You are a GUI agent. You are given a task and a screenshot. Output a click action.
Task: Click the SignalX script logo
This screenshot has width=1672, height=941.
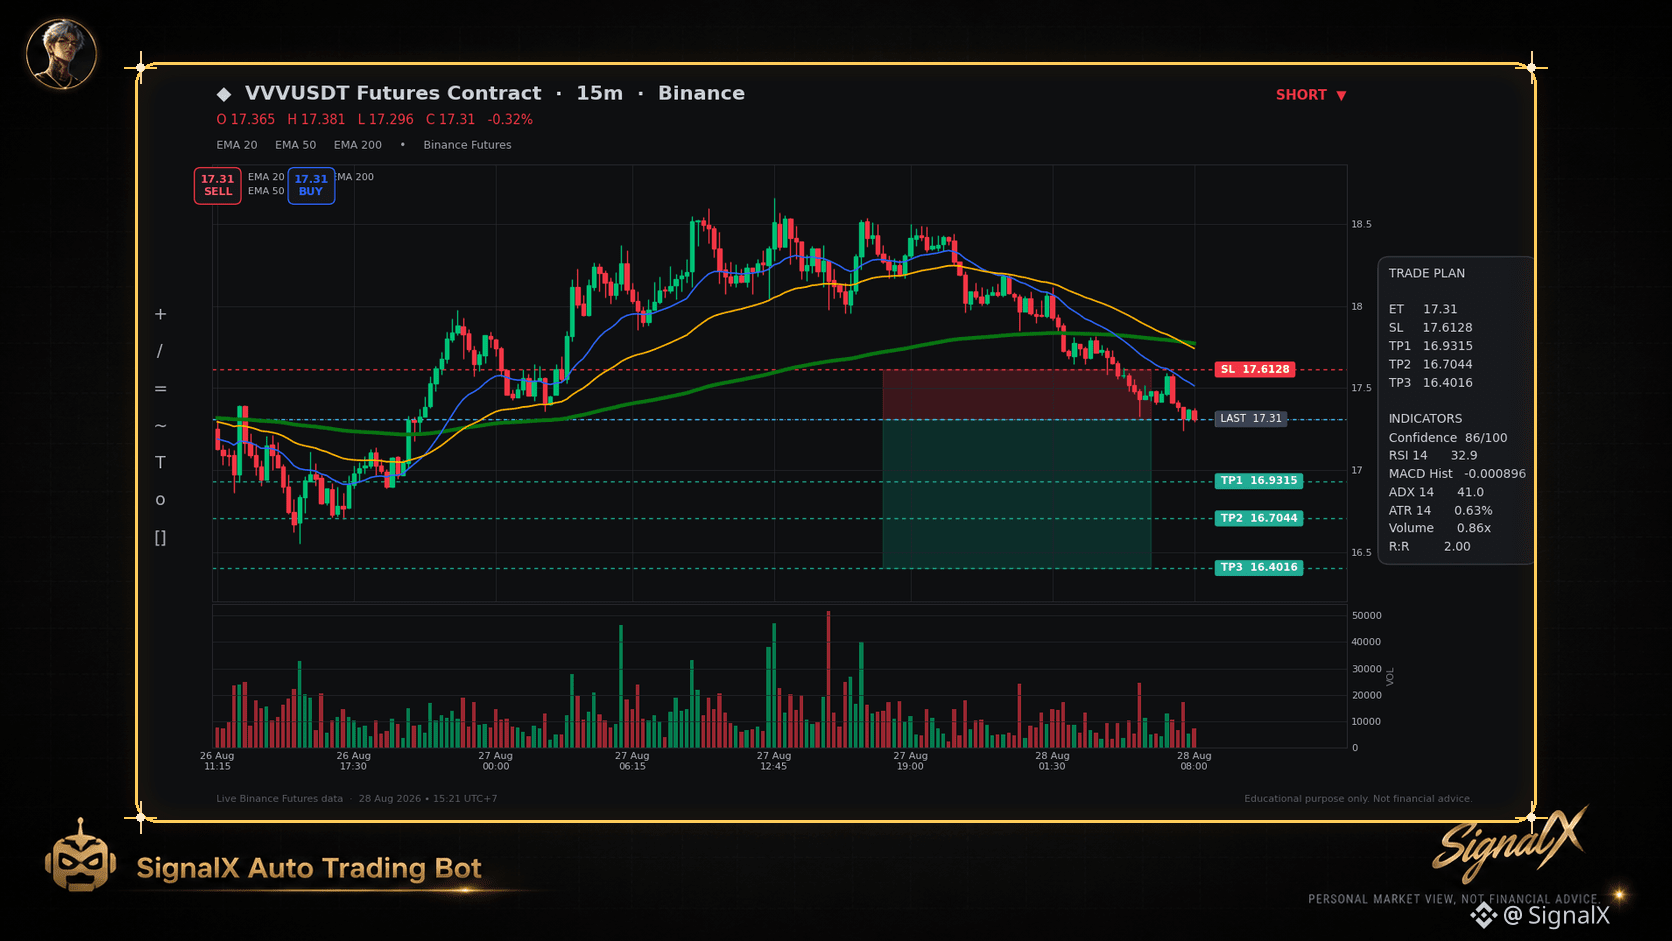pos(1510,843)
